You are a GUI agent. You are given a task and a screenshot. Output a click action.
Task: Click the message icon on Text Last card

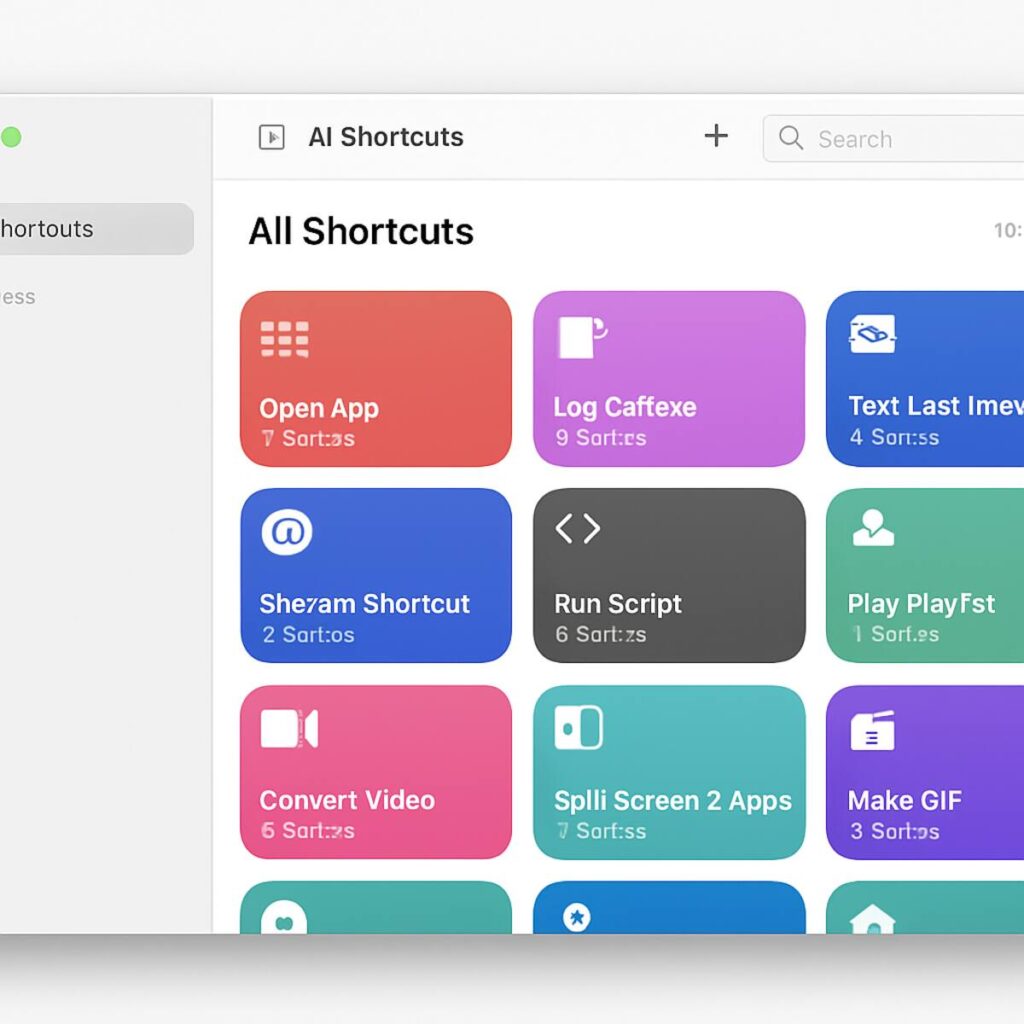(x=872, y=334)
